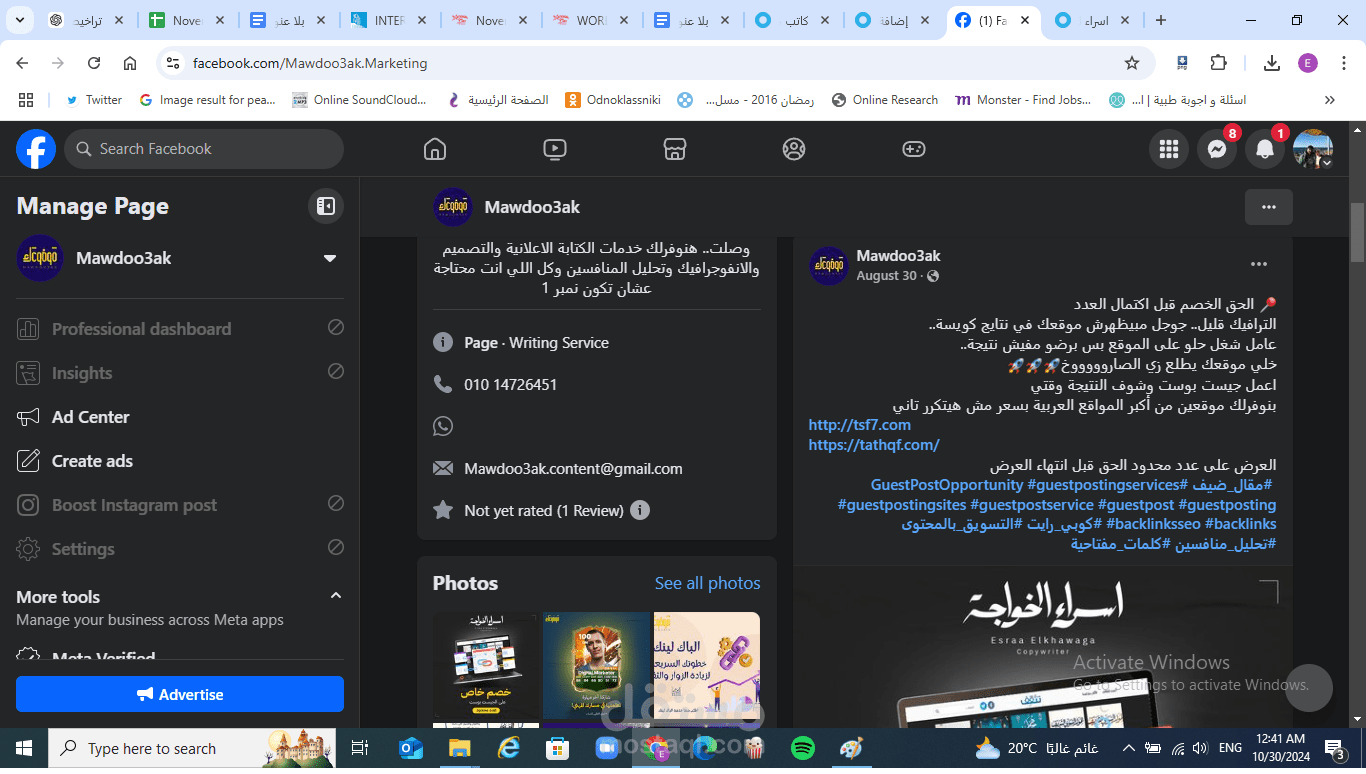Open the tsf7.com link in post

pyautogui.click(x=860, y=425)
